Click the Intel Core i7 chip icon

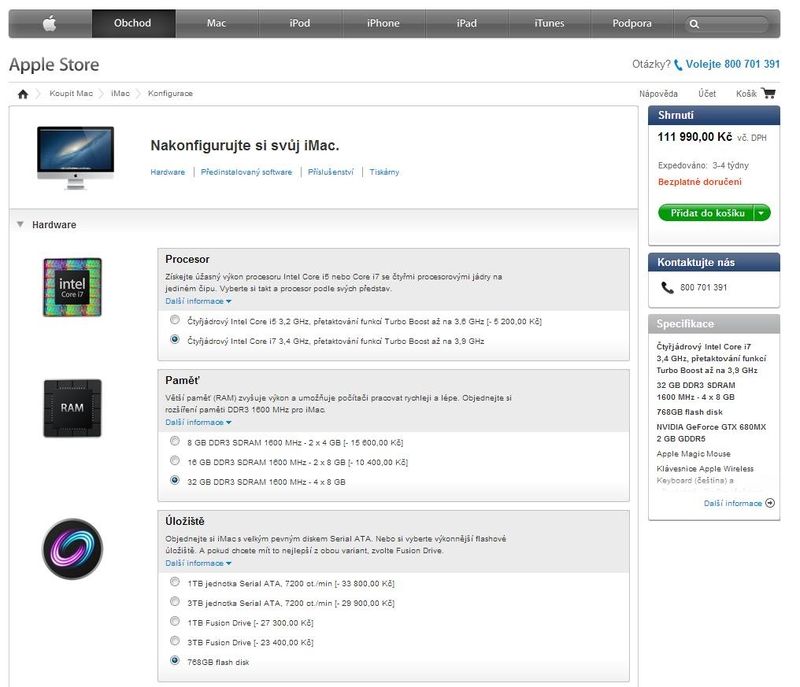click(x=72, y=287)
